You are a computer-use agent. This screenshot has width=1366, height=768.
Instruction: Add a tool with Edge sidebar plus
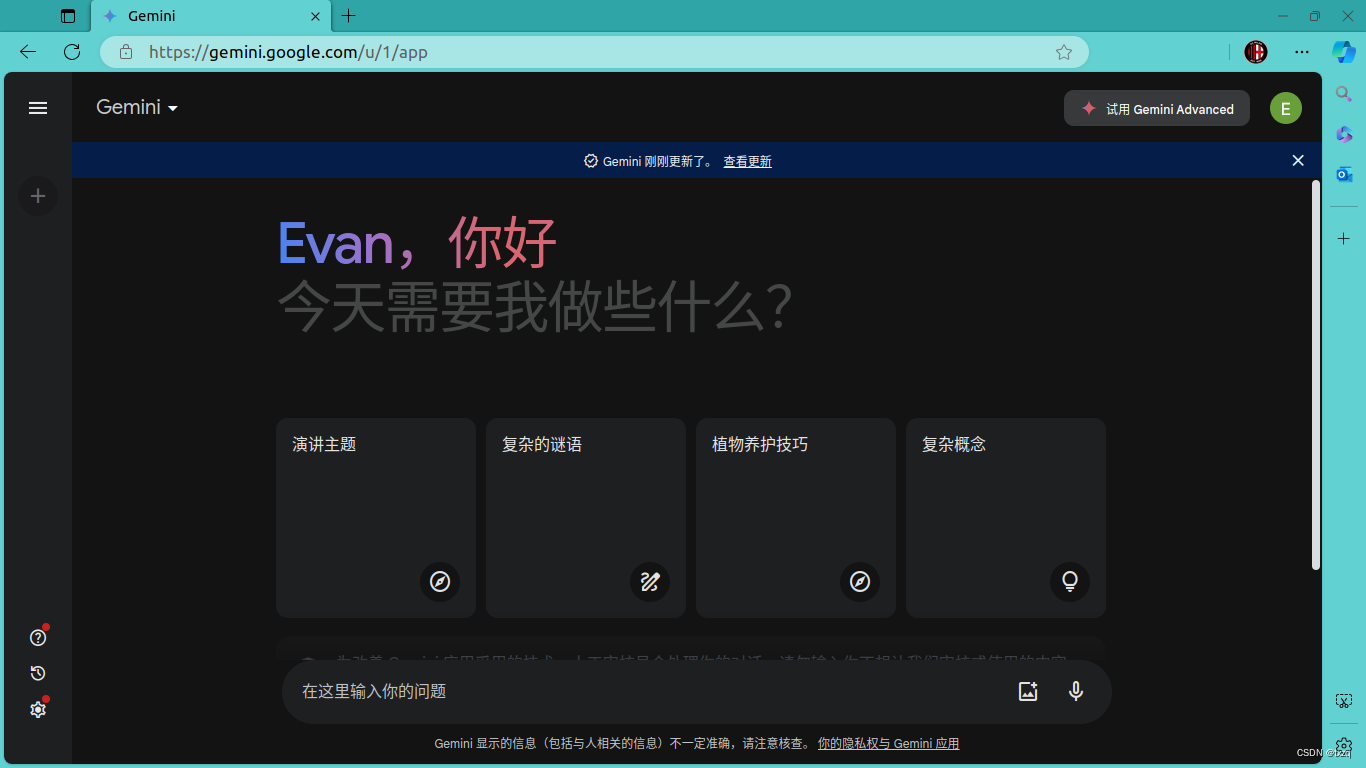pyautogui.click(x=1344, y=239)
